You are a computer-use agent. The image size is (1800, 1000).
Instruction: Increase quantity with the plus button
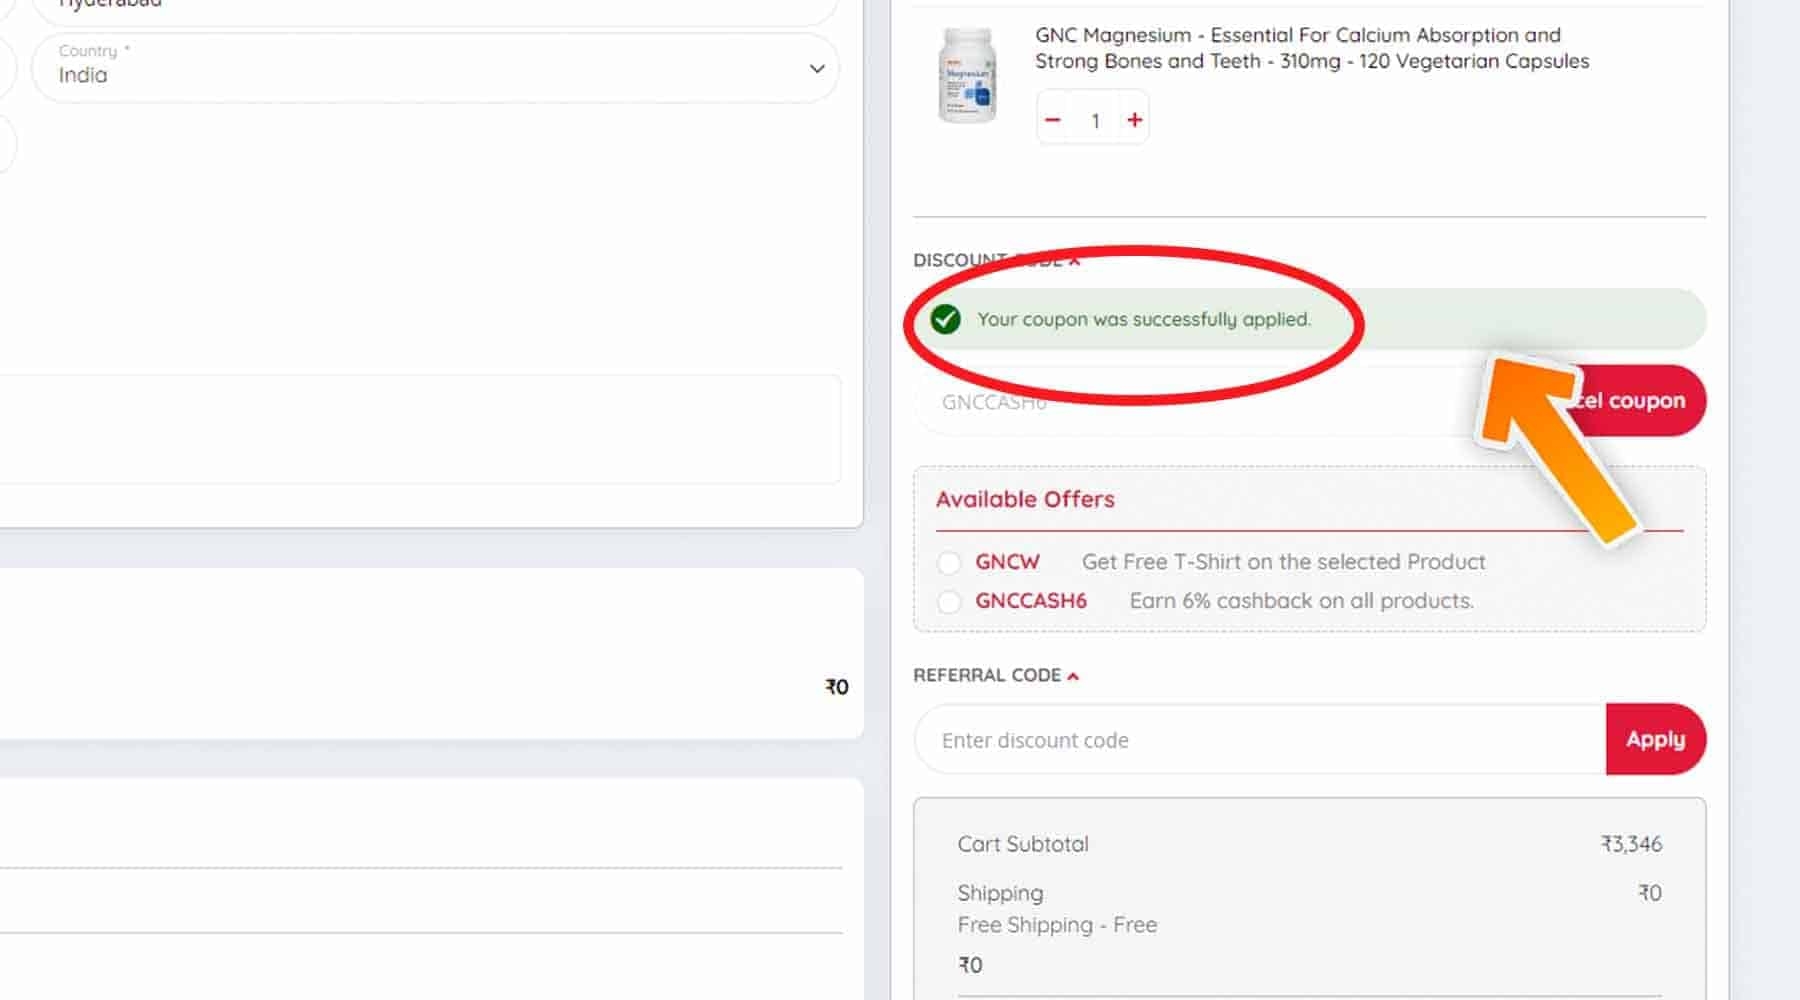pyautogui.click(x=1134, y=120)
